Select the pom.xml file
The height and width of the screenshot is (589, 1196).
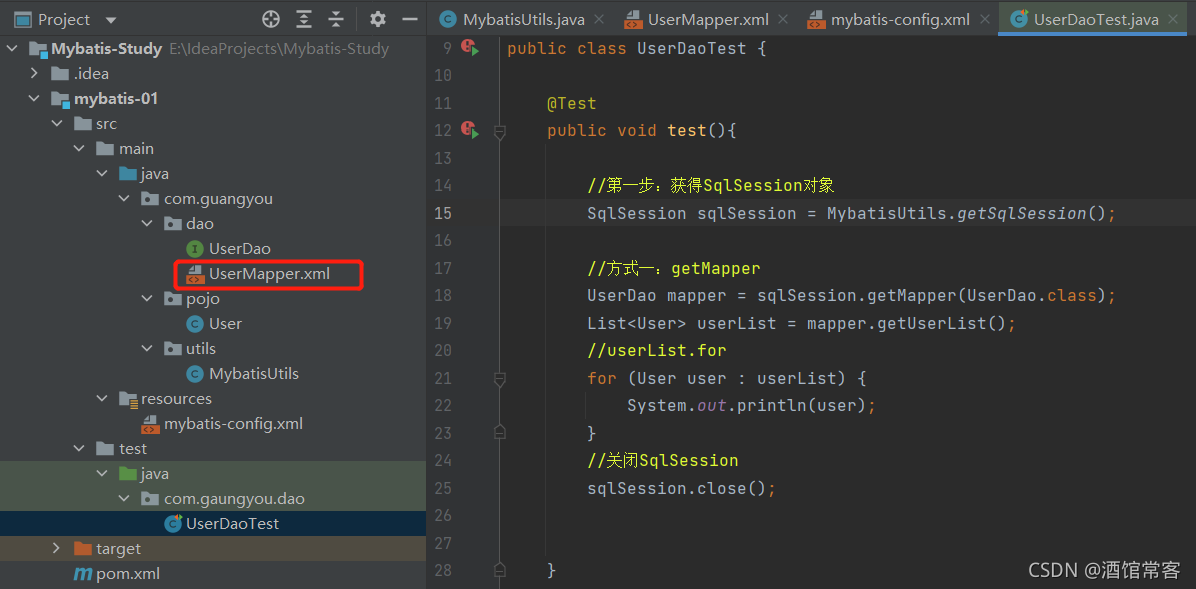coord(127,574)
